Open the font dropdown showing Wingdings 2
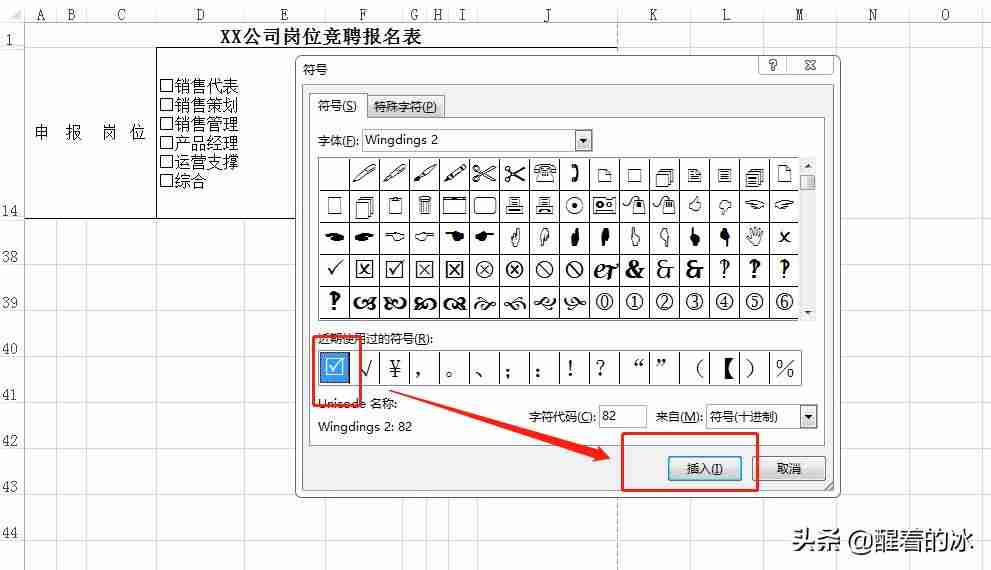Image resolution: width=991 pixels, height=570 pixels. [x=583, y=140]
